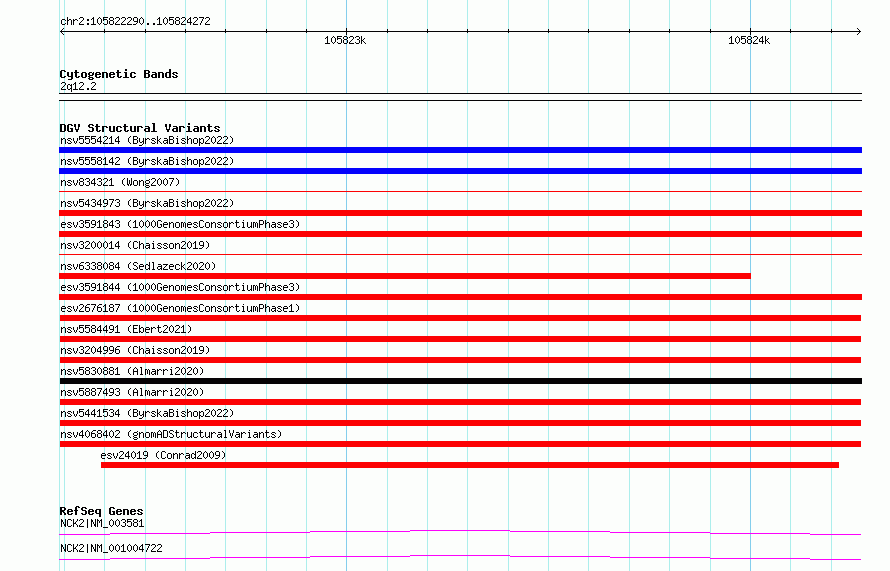The width and height of the screenshot is (890, 571).
Task: Open variant nsv6338084 (Sedlazeck2020) label
Action: pyautogui.click(x=138, y=266)
